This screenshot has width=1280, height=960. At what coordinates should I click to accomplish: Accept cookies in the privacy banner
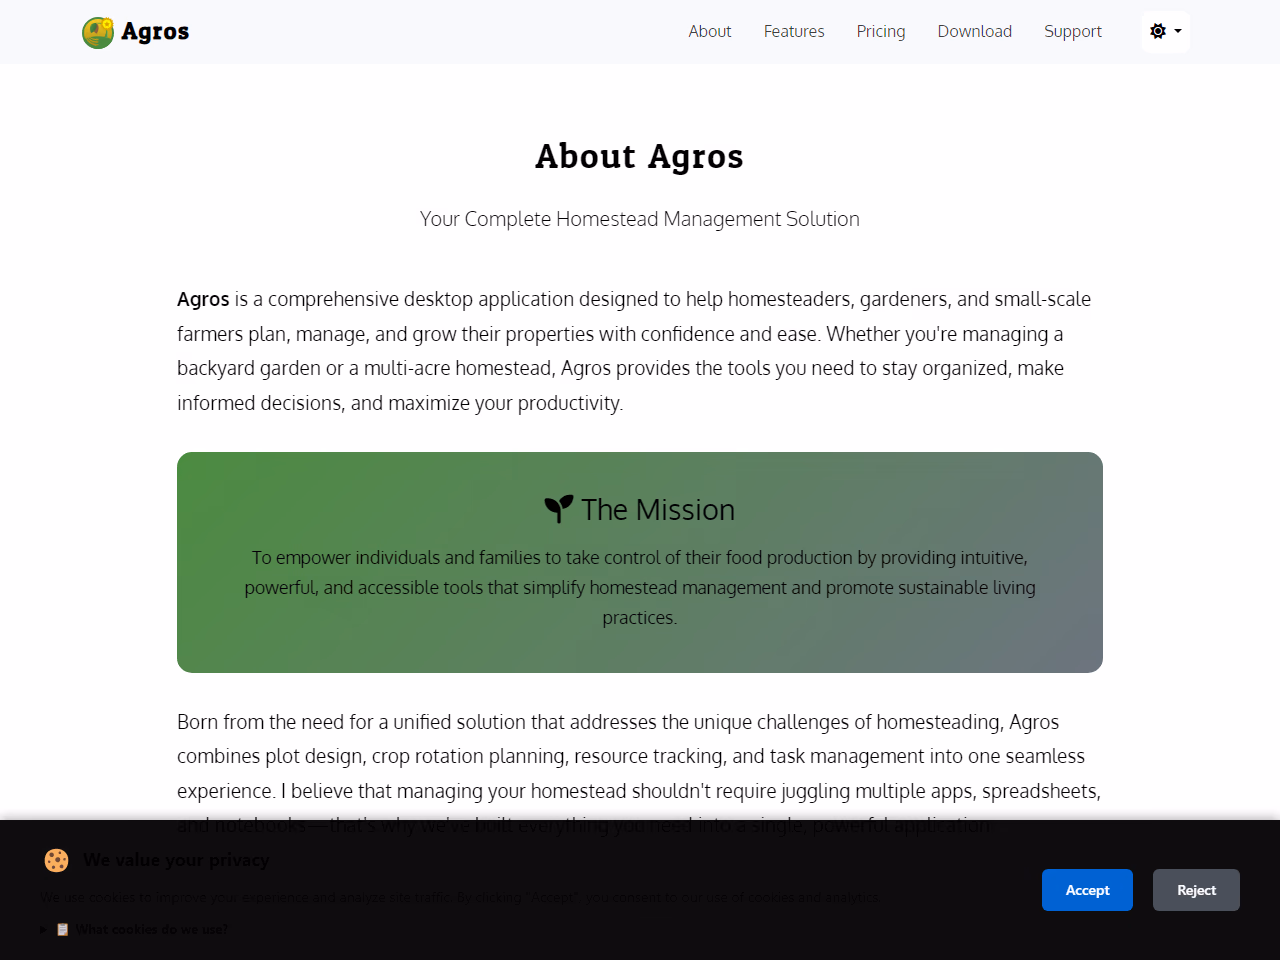point(1087,890)
